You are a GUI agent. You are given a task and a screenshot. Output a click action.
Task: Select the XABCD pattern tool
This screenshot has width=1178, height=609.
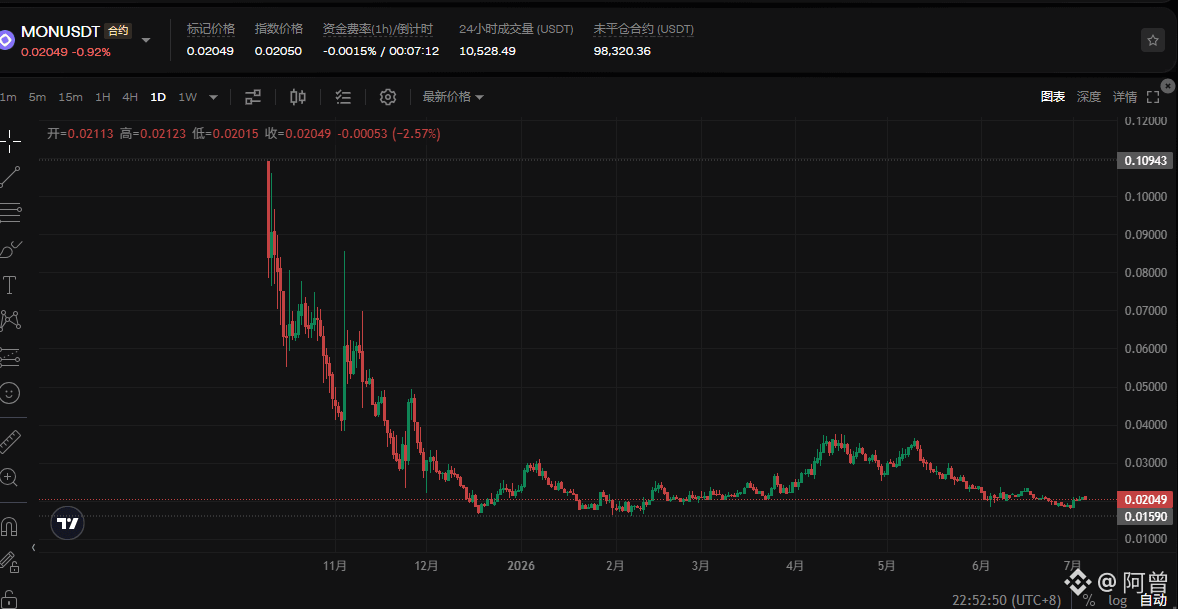coord(10,321)
